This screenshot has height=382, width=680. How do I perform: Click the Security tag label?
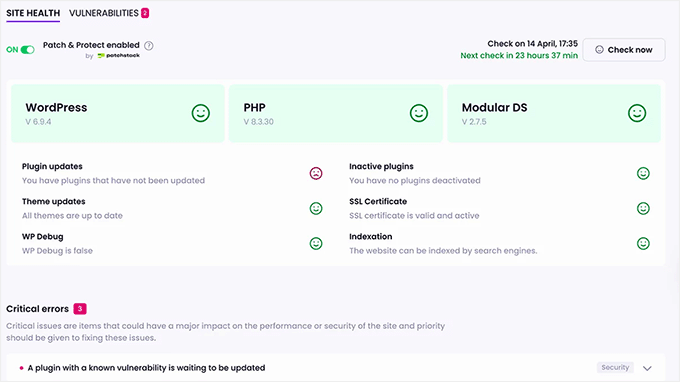coord(615,368)
